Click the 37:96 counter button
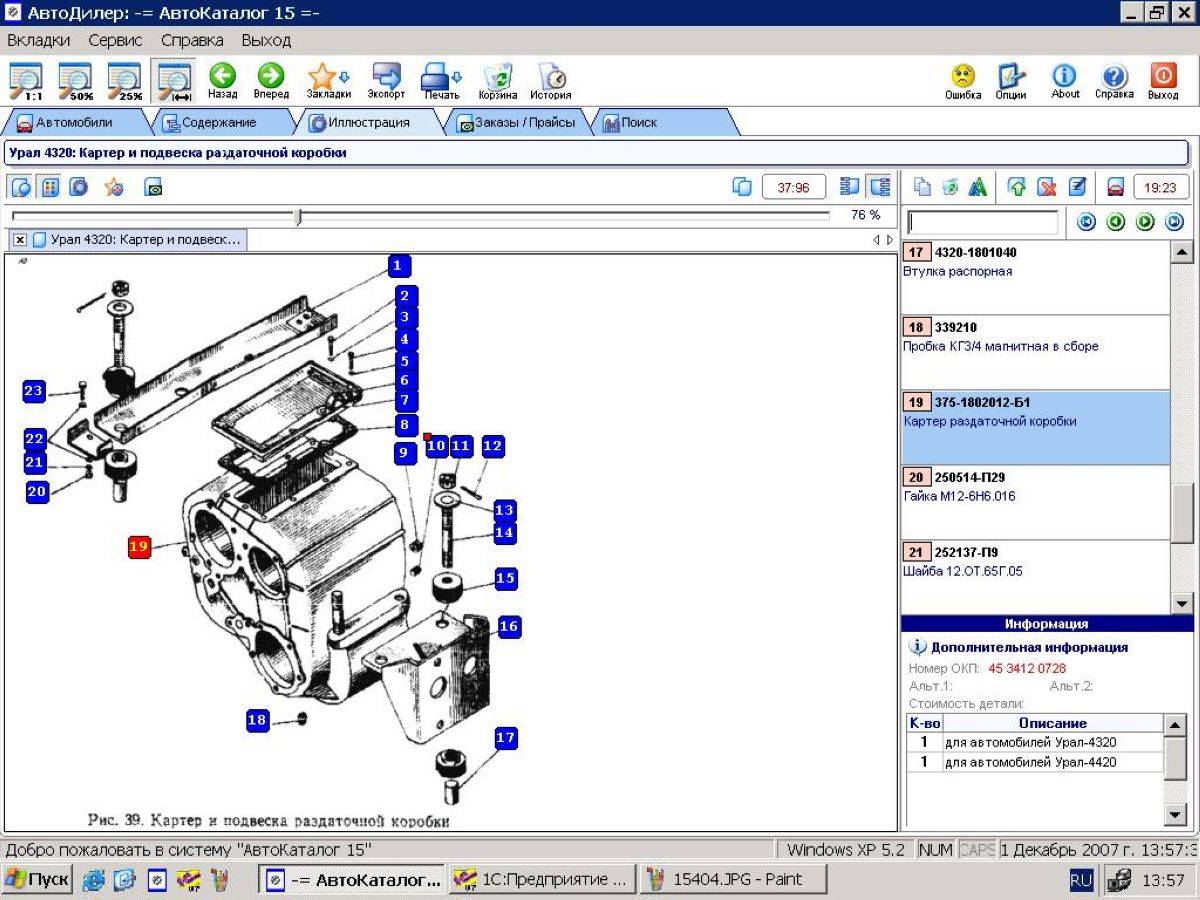Image resolution: width=1200 pixels, height=900 pixels. pyautogui.click(x=794, y=187)
